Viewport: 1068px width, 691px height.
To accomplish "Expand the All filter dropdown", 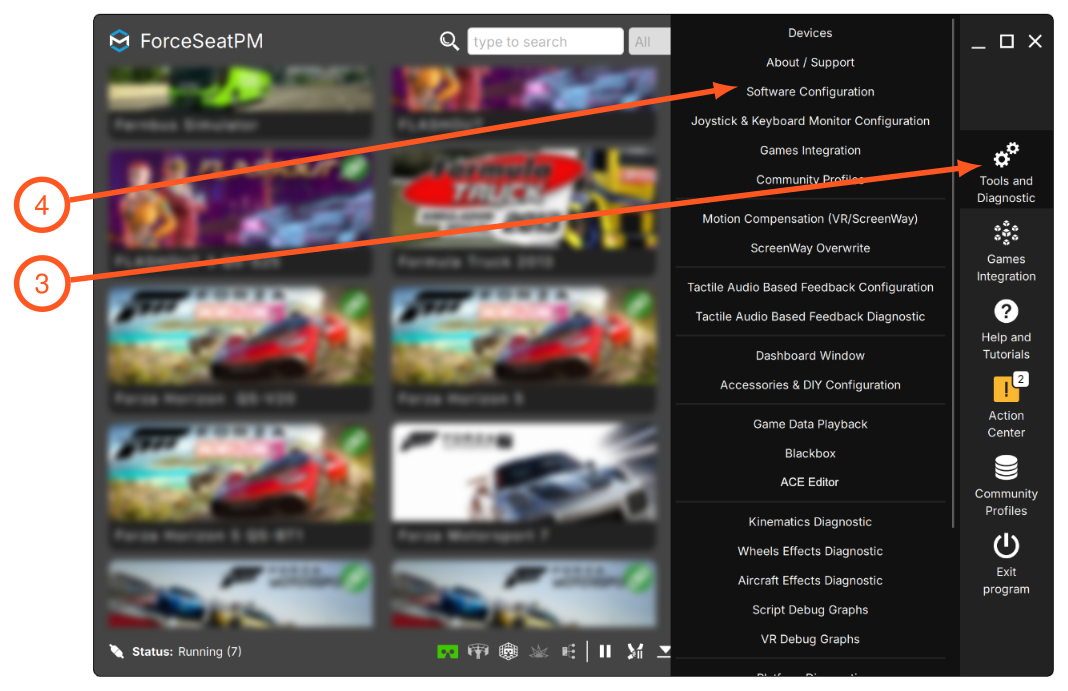I will (649, 42).
